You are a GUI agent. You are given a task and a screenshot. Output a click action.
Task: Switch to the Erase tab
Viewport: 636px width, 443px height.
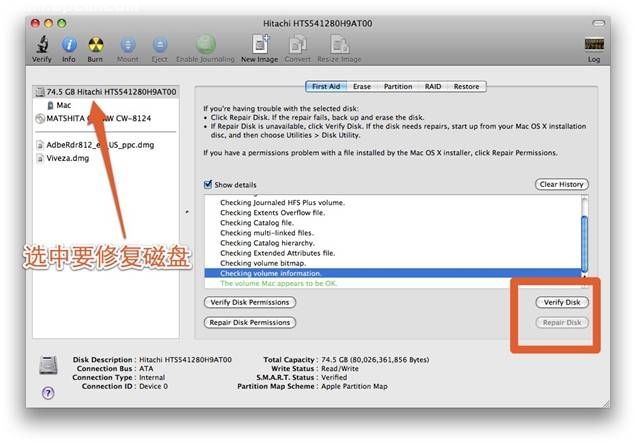click(362, 87)
